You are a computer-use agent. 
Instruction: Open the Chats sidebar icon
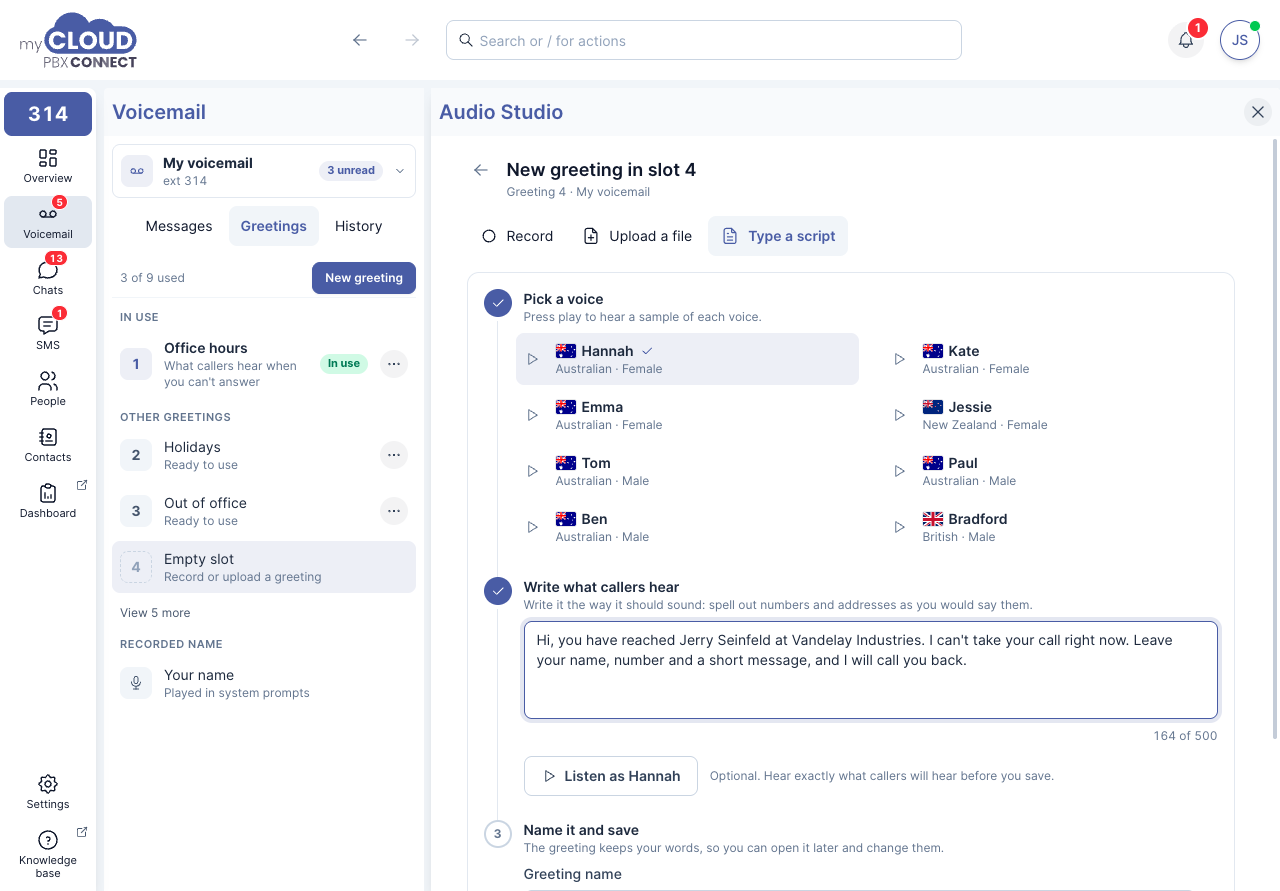pos(48,277)
